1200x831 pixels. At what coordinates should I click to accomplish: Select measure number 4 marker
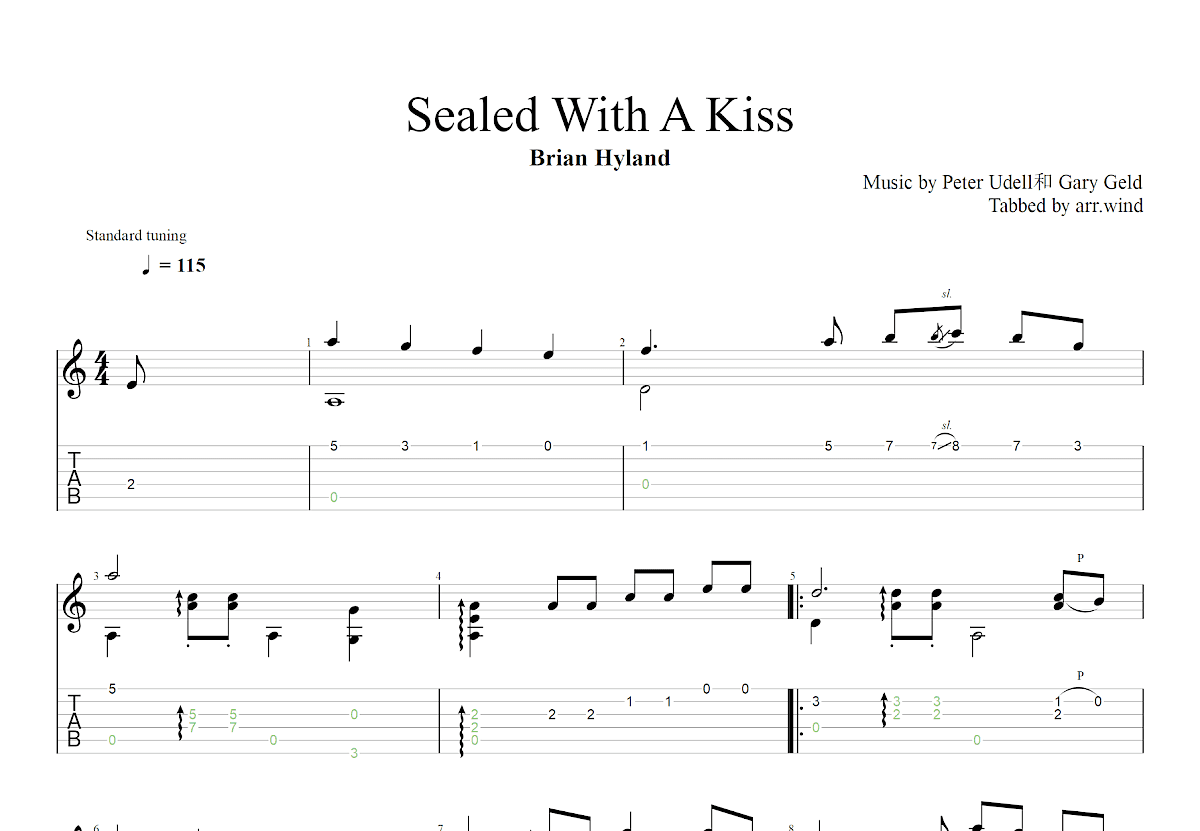(438, 577)
